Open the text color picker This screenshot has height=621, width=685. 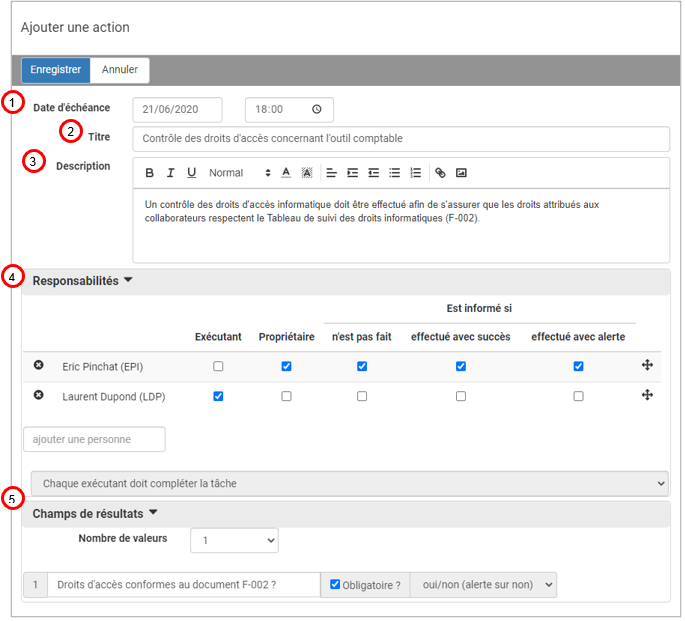point(286,173)
